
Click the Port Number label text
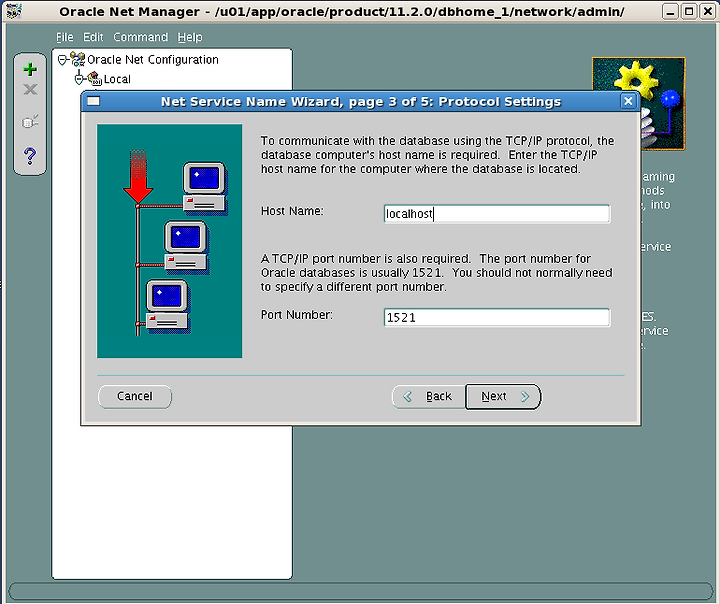click(x=297, y=315)
